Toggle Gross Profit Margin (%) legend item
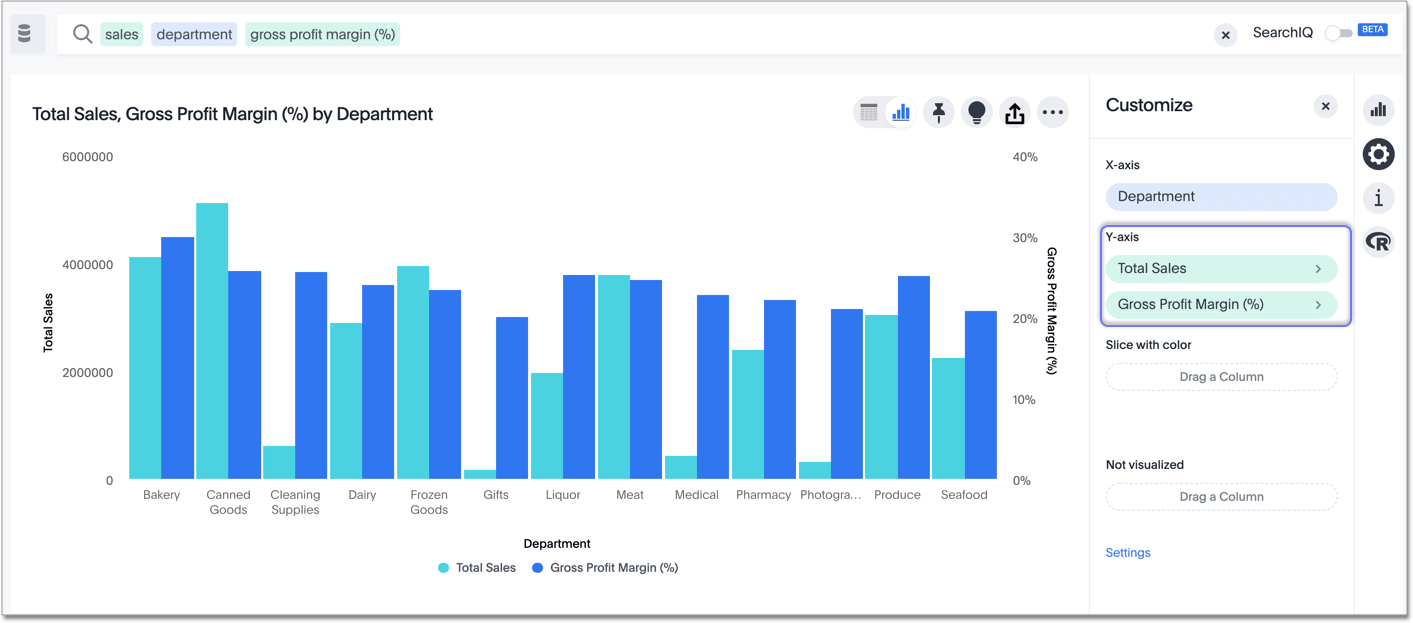This screenshot has height=623, width=1413. tap(605, 568)
